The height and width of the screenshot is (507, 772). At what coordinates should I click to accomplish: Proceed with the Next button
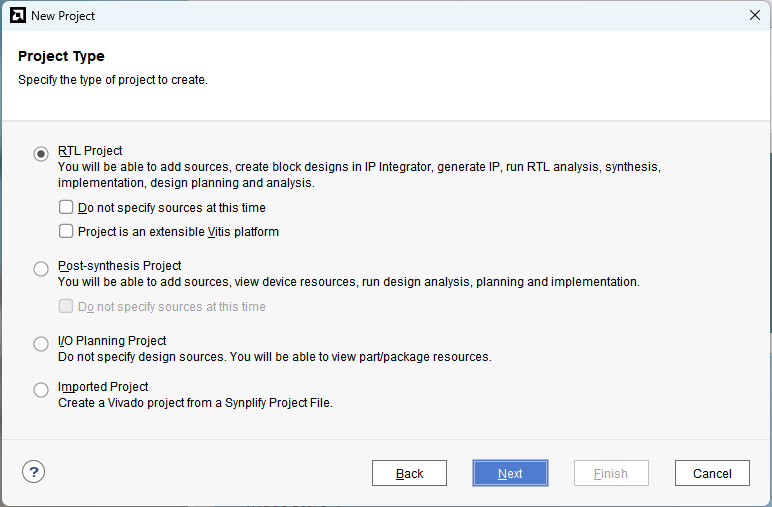click(510, 473)
